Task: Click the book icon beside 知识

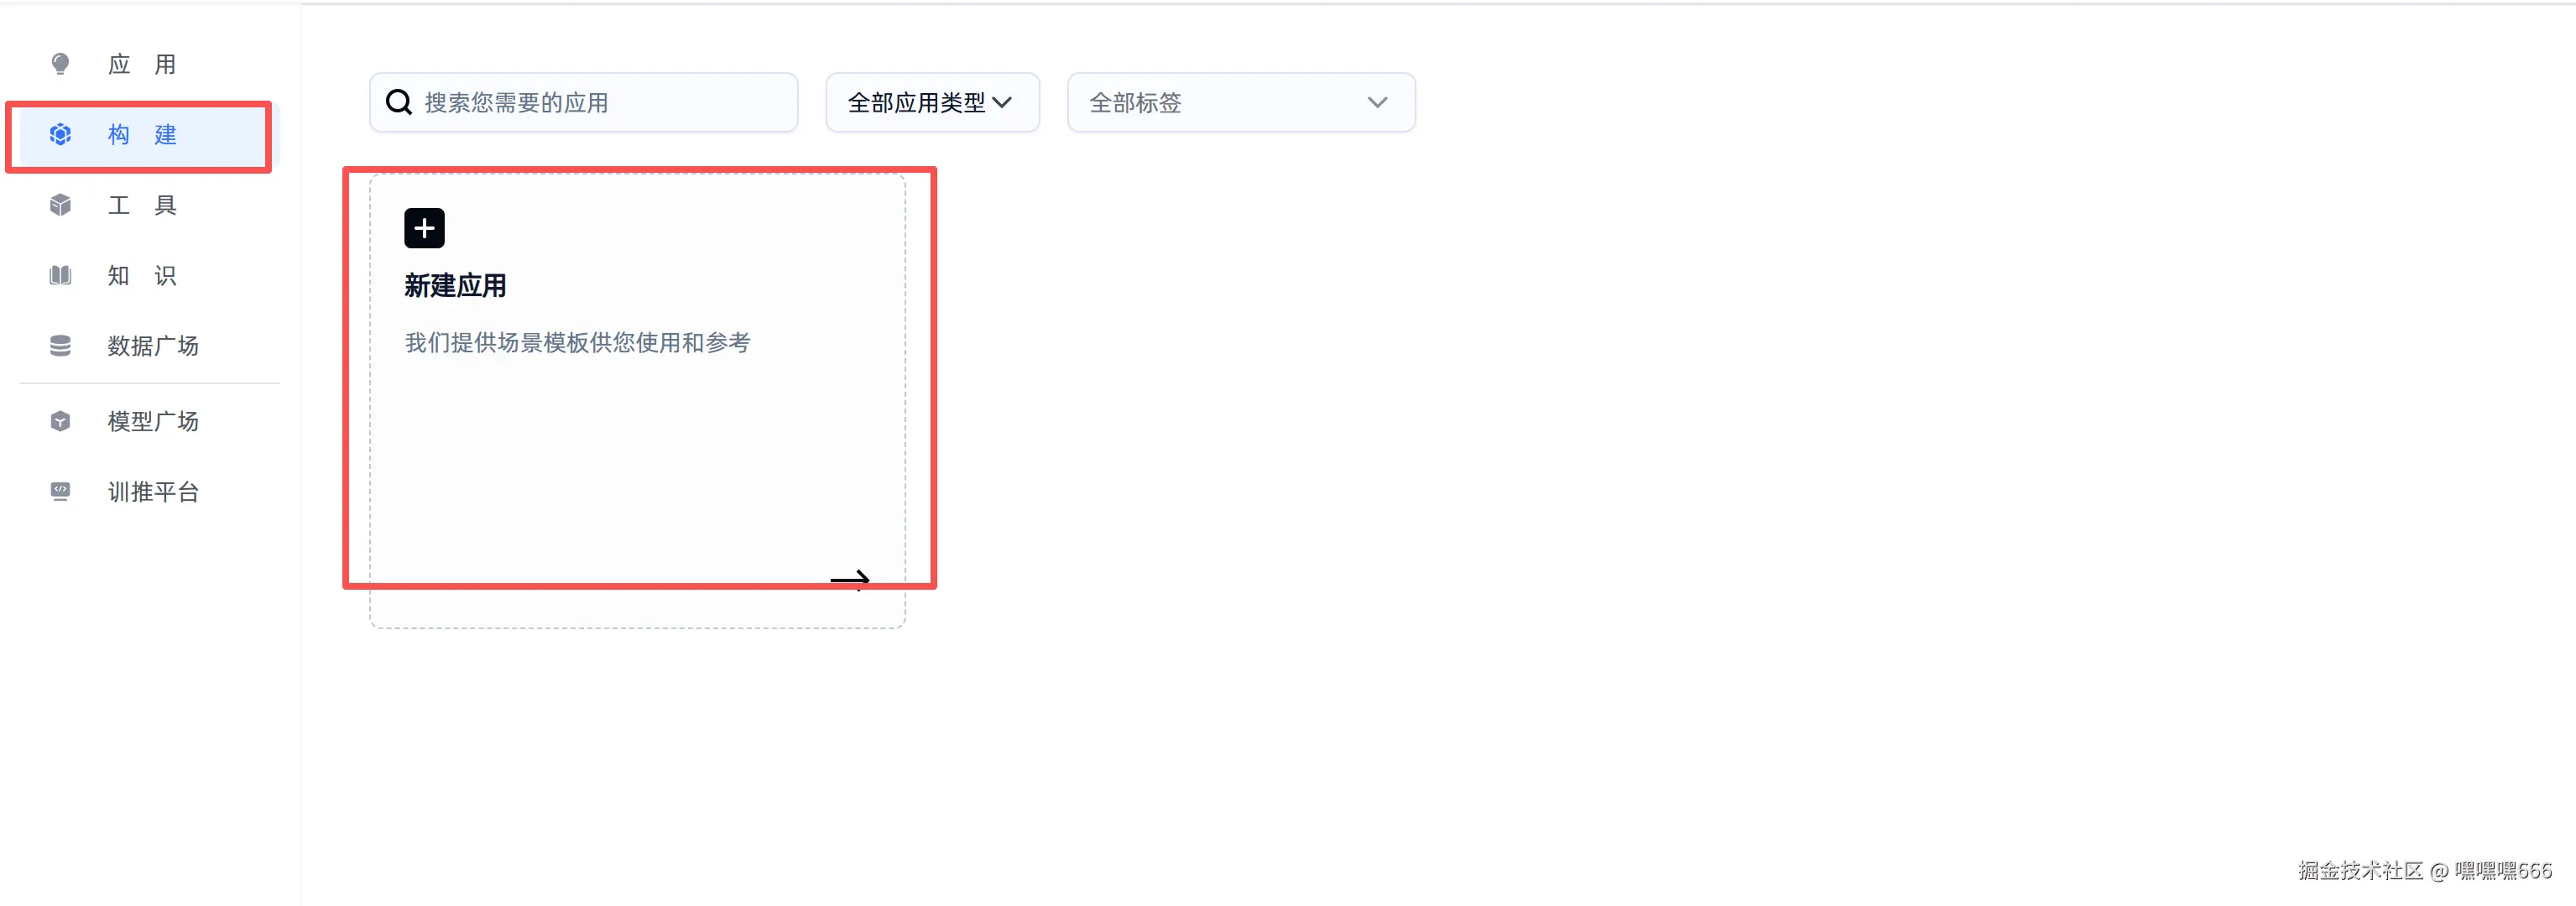Action: tap(60, 275)
